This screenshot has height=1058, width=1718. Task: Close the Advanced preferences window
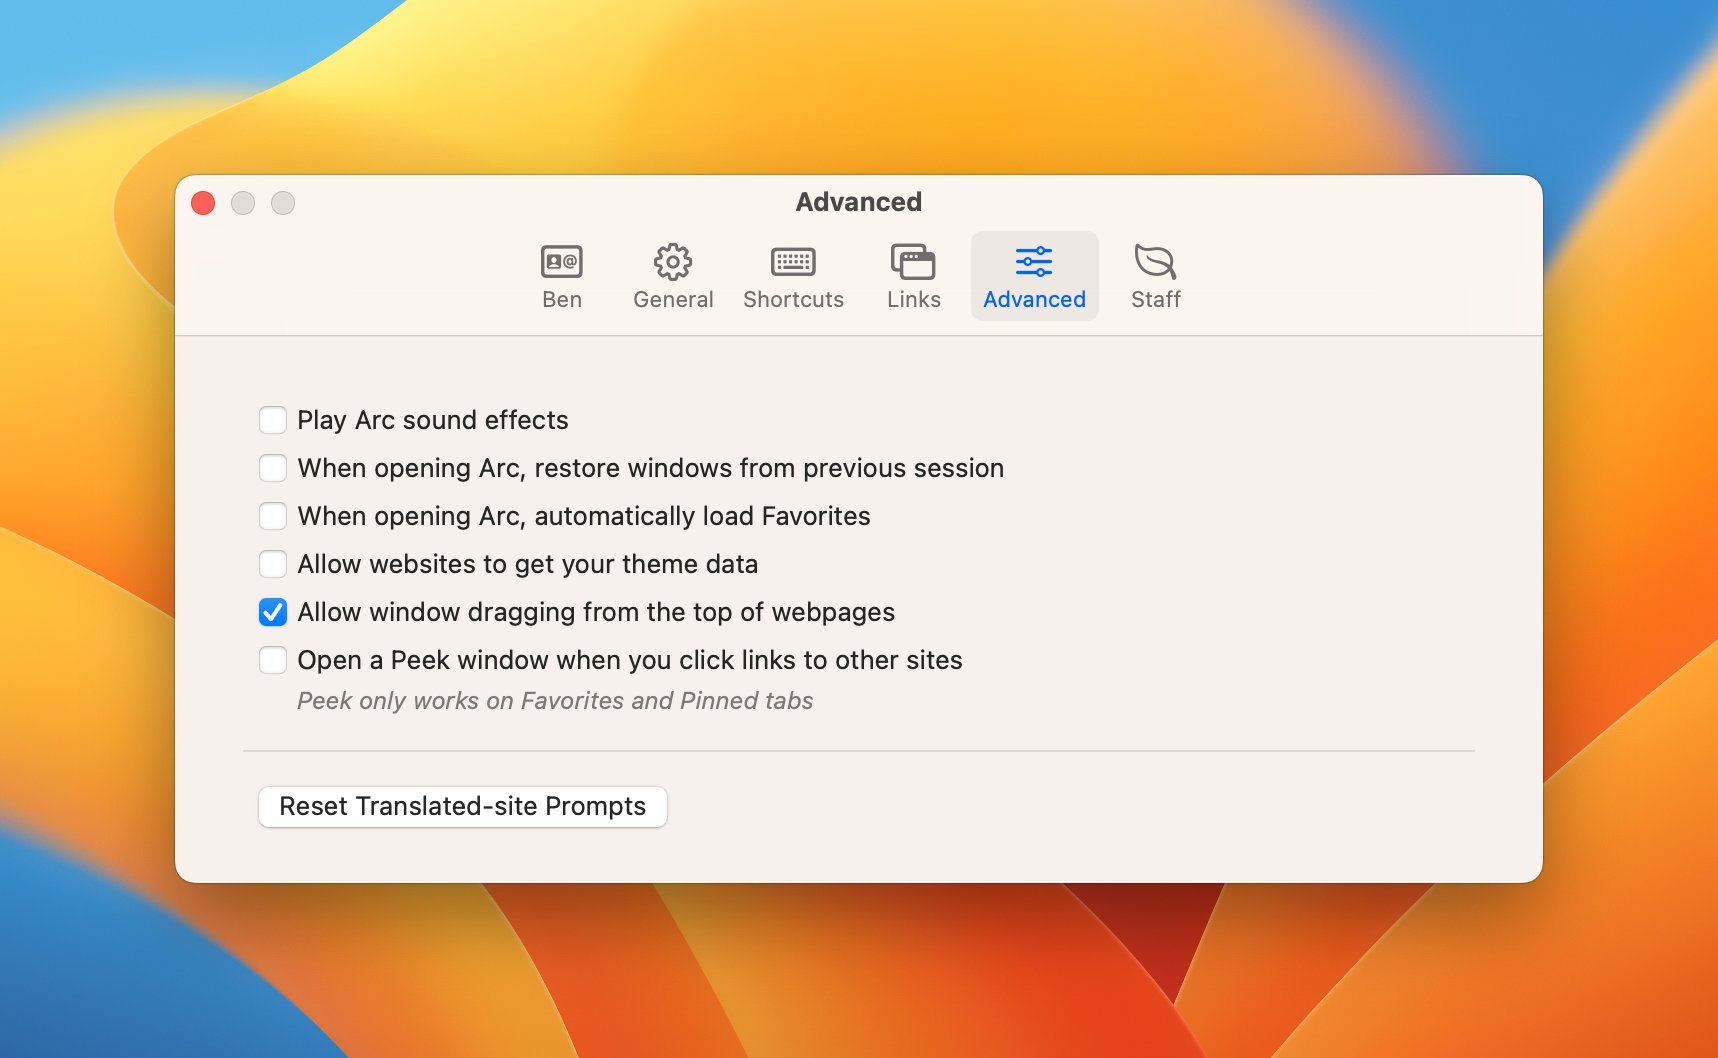click(203, 203)
